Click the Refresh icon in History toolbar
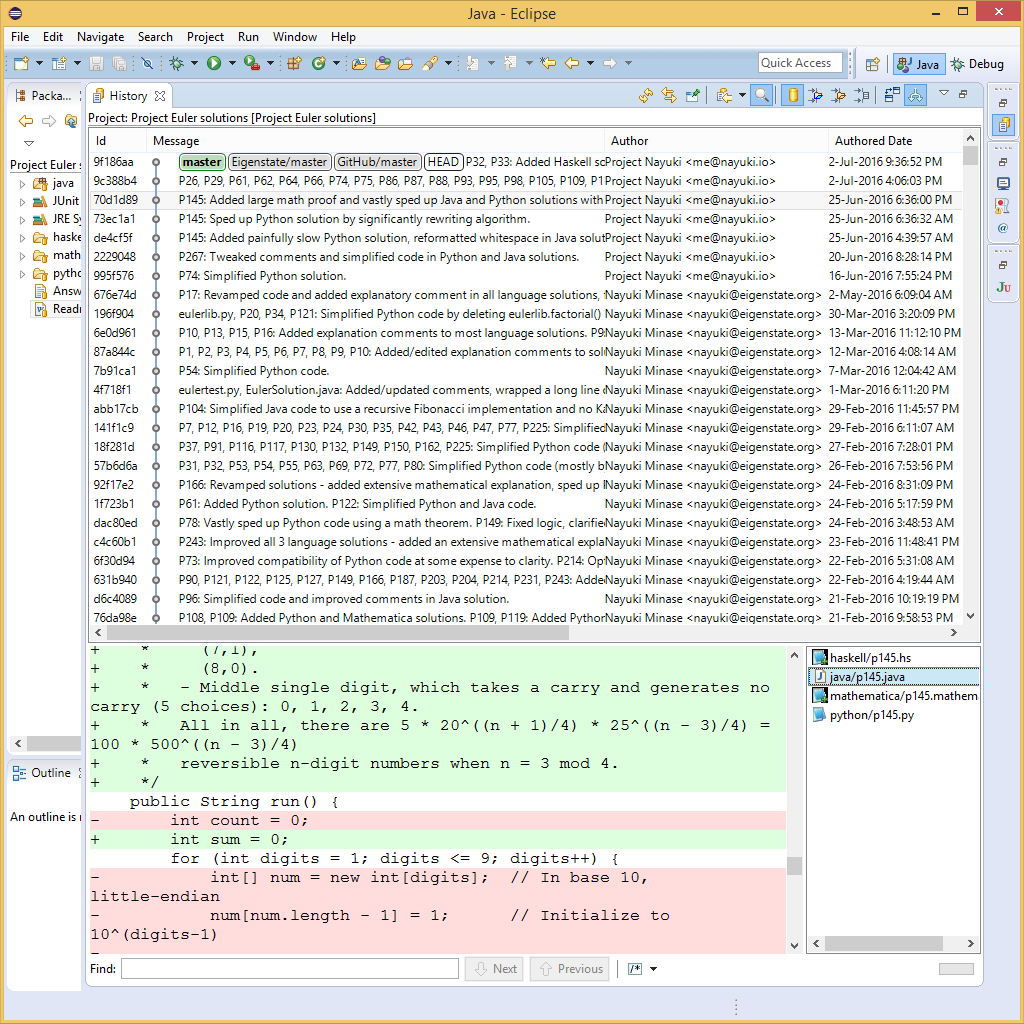Image resolution: width=1024 pixels, height=1024 pixels. (x=645, y=95)
